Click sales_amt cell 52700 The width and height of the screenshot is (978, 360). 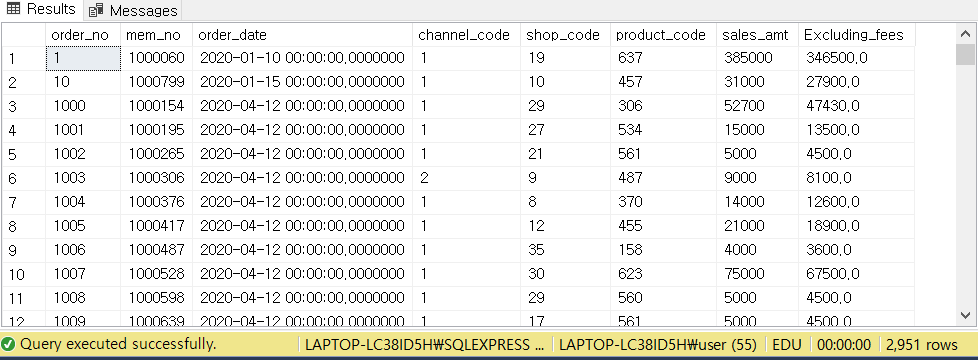click(x=757, y=107)
